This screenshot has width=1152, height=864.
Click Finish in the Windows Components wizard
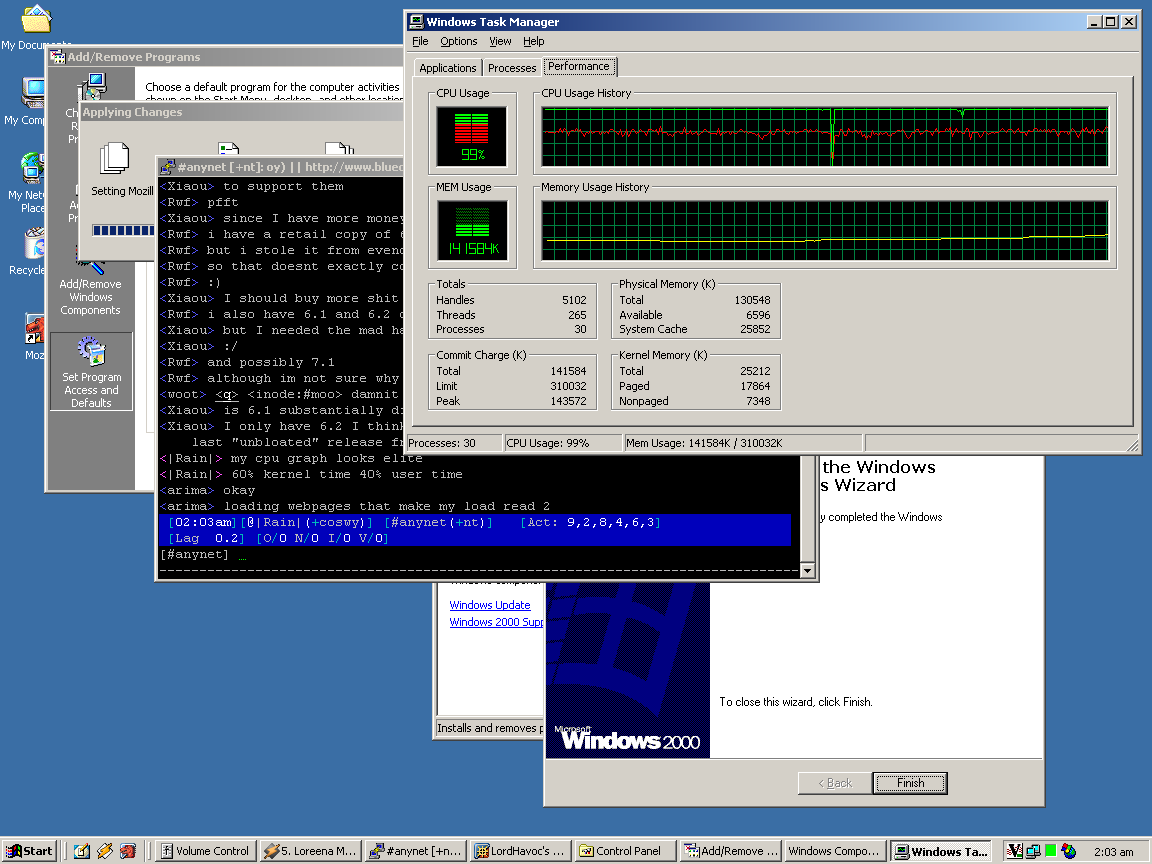(910, 783)
